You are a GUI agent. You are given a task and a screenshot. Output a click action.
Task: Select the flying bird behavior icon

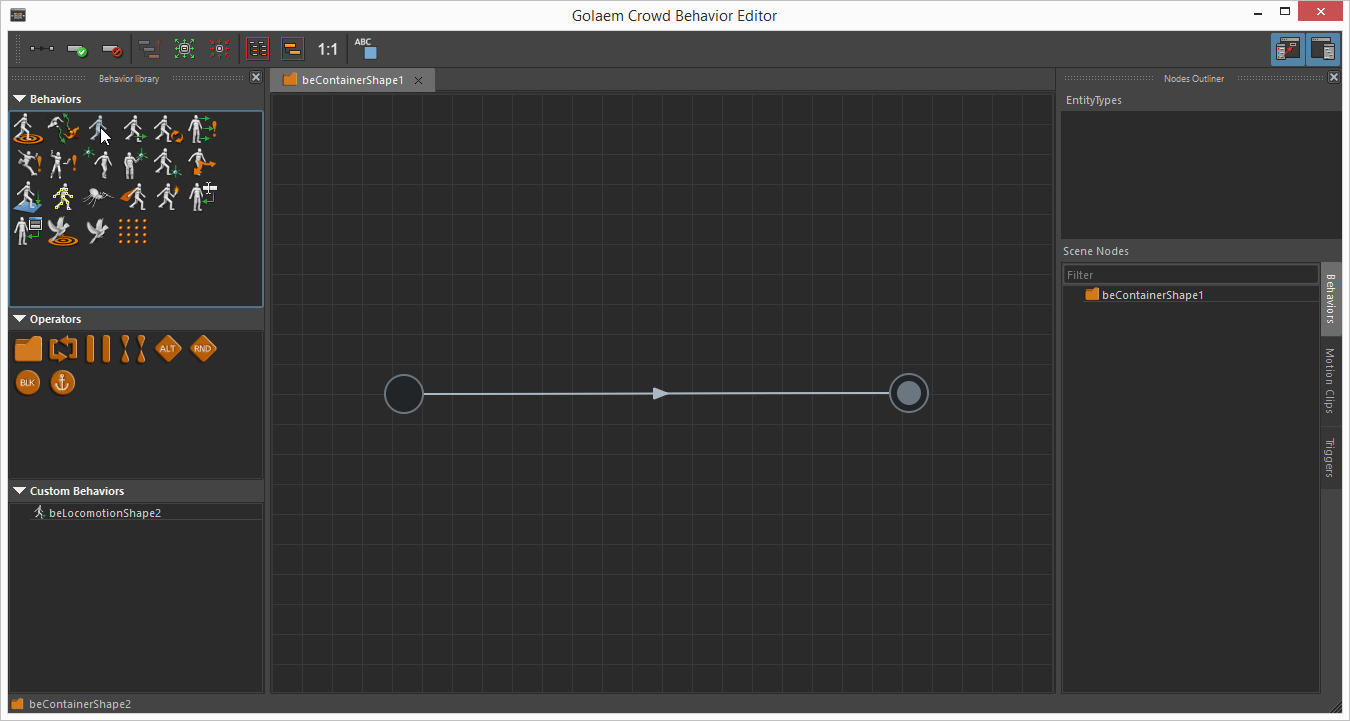point(97,231)
